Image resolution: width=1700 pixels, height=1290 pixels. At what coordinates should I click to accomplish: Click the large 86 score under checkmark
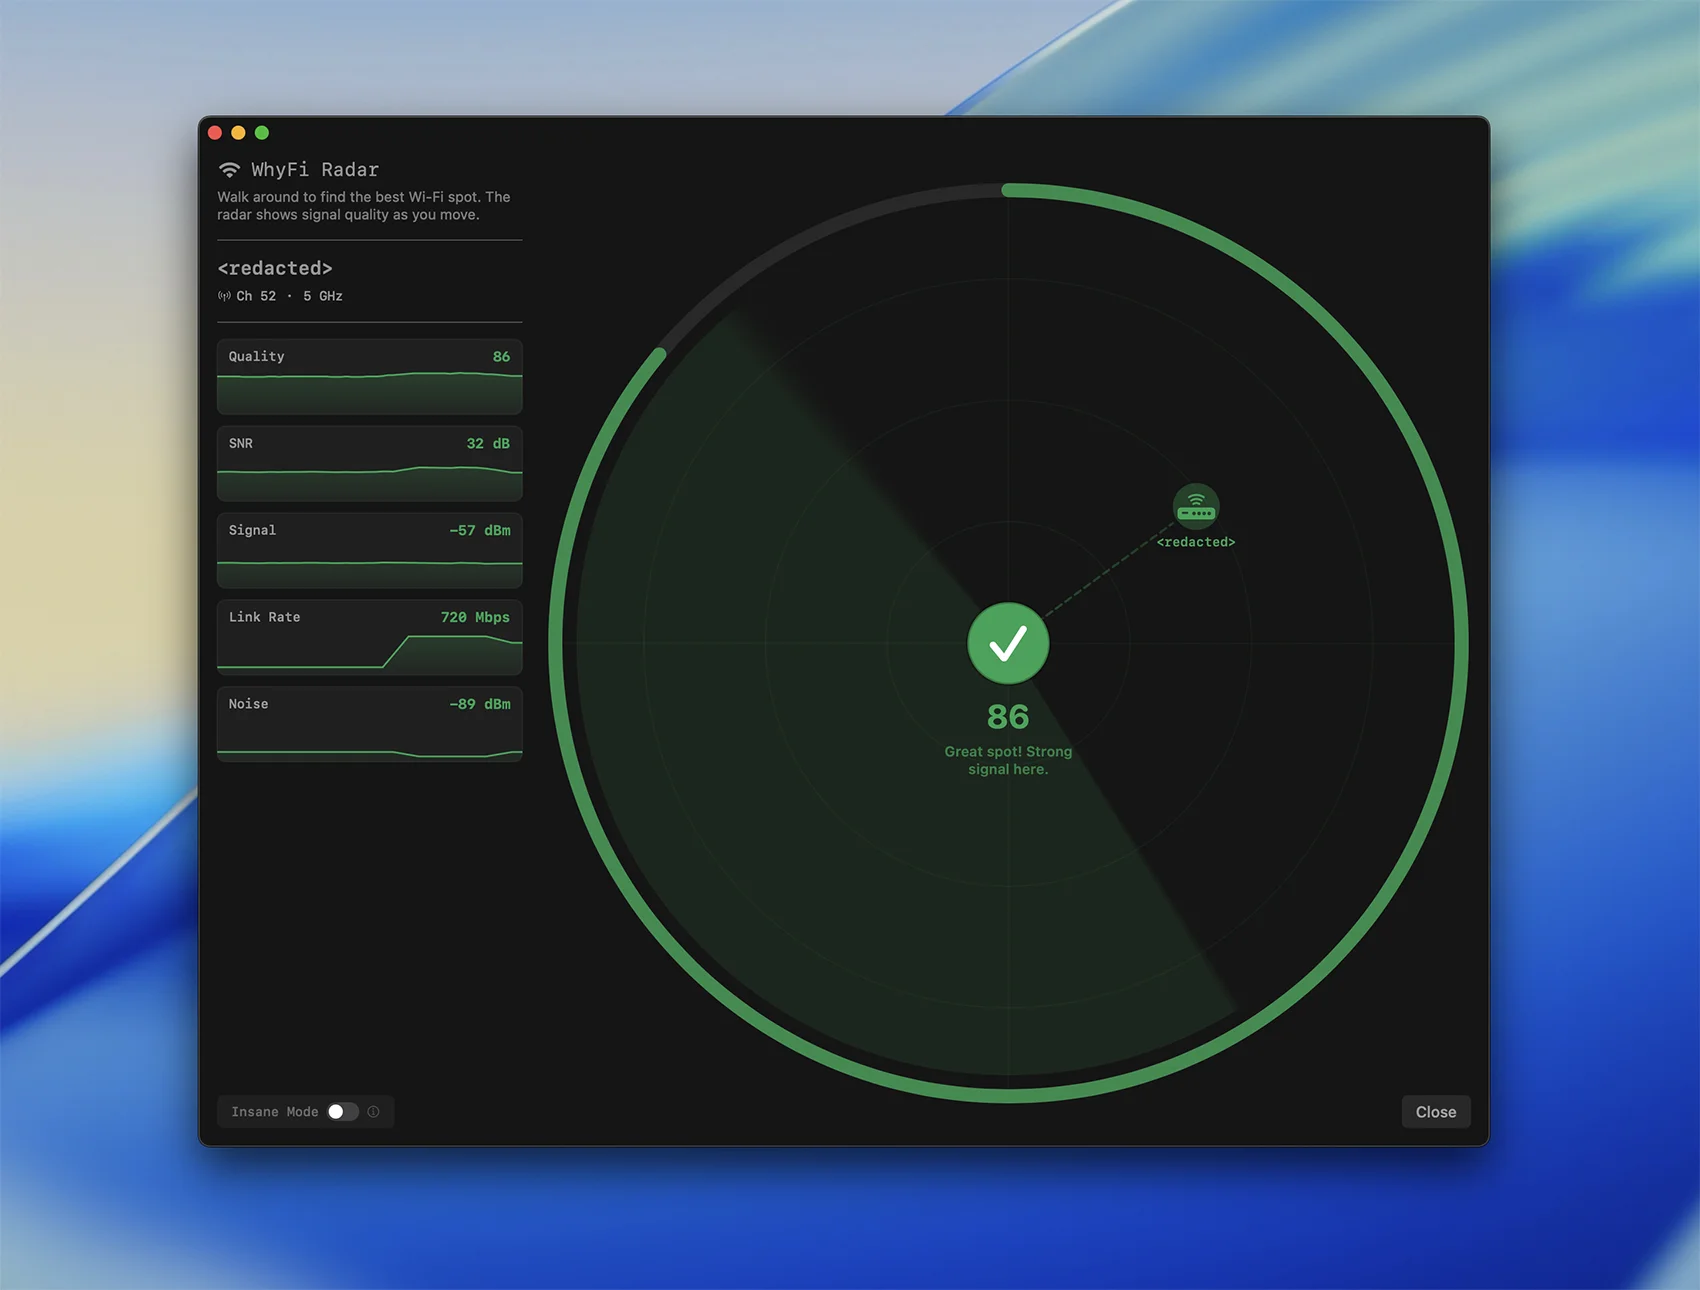[x=1008, y=717]
